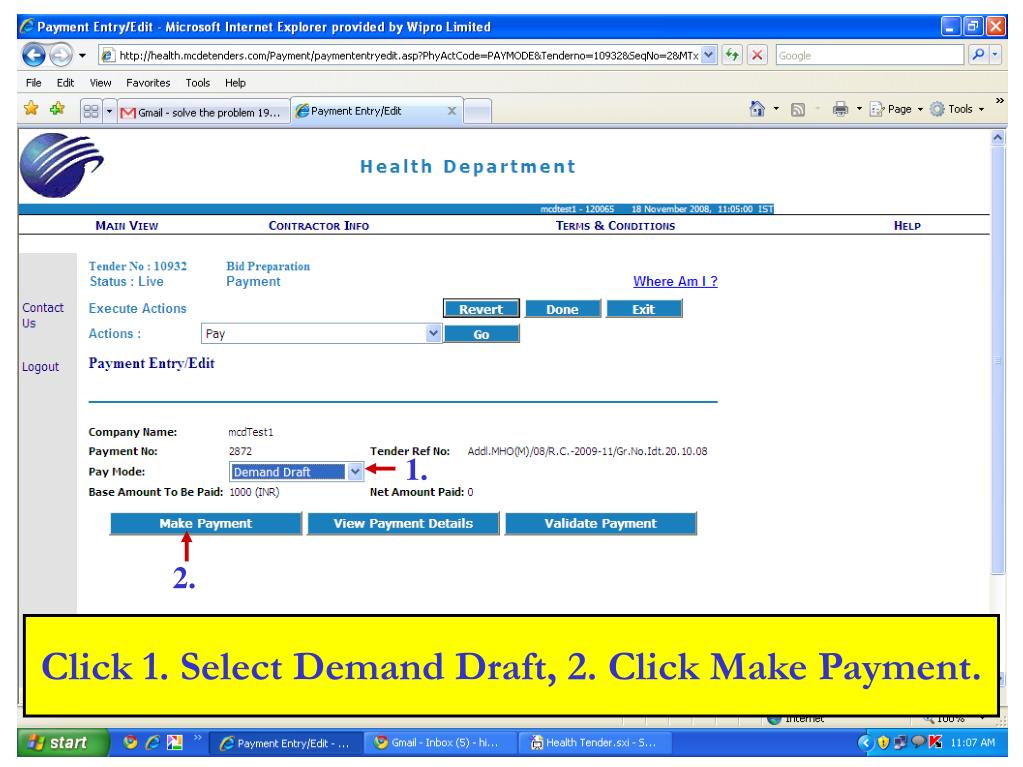Click the Logout sidebar link
This screenshot has width=1023, height=767.
point(40,367)
